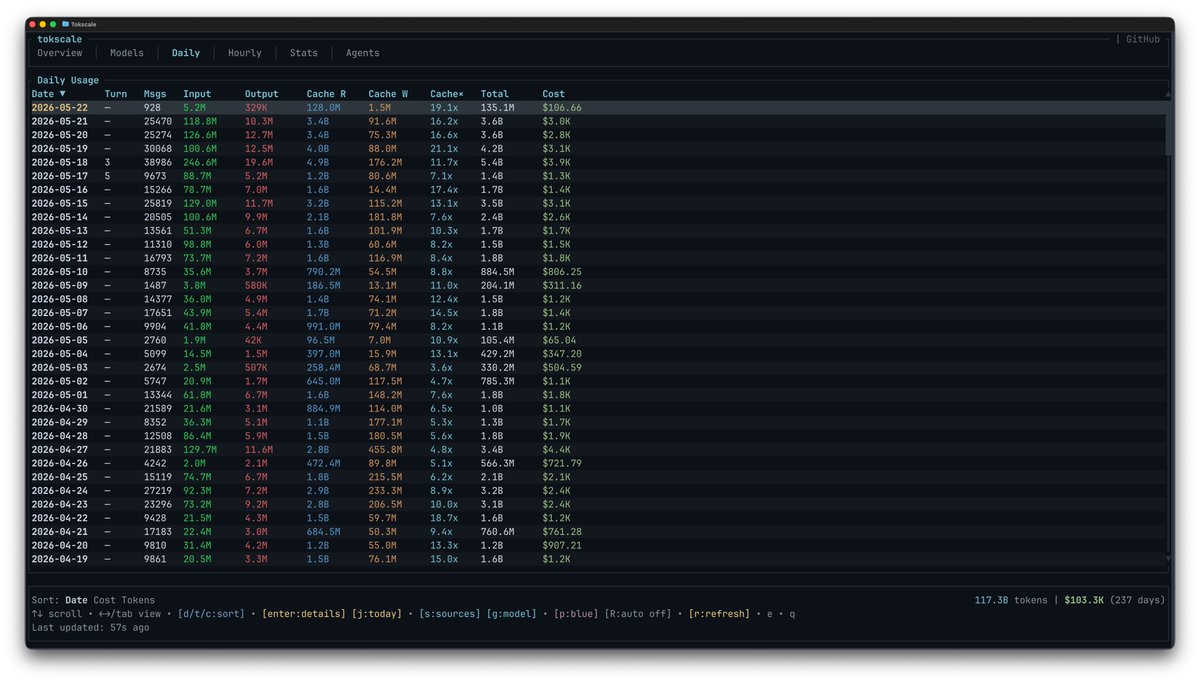Click the Daily Usage panel title
Image resolution: width=1200 pixels, height=683 pixels.
click(x=68, y=80)
